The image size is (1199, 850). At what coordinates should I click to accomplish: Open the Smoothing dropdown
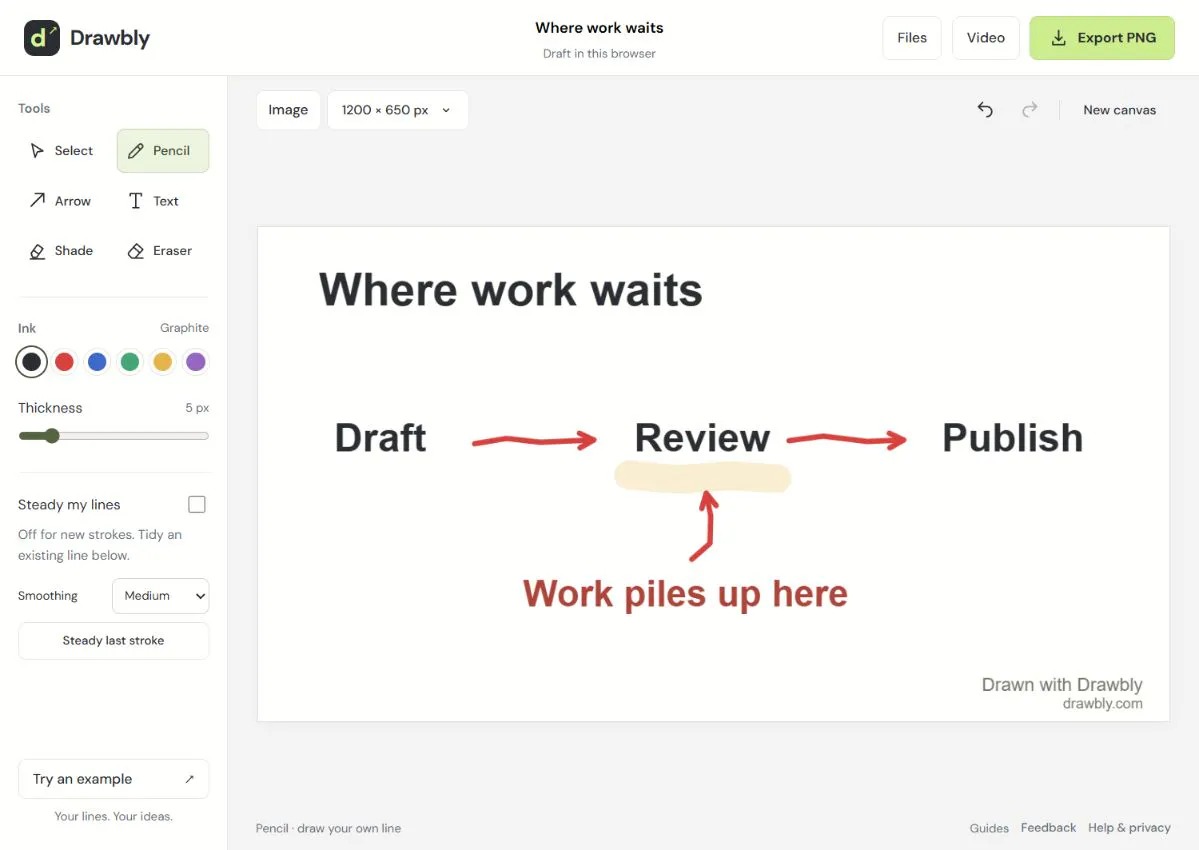161,595
